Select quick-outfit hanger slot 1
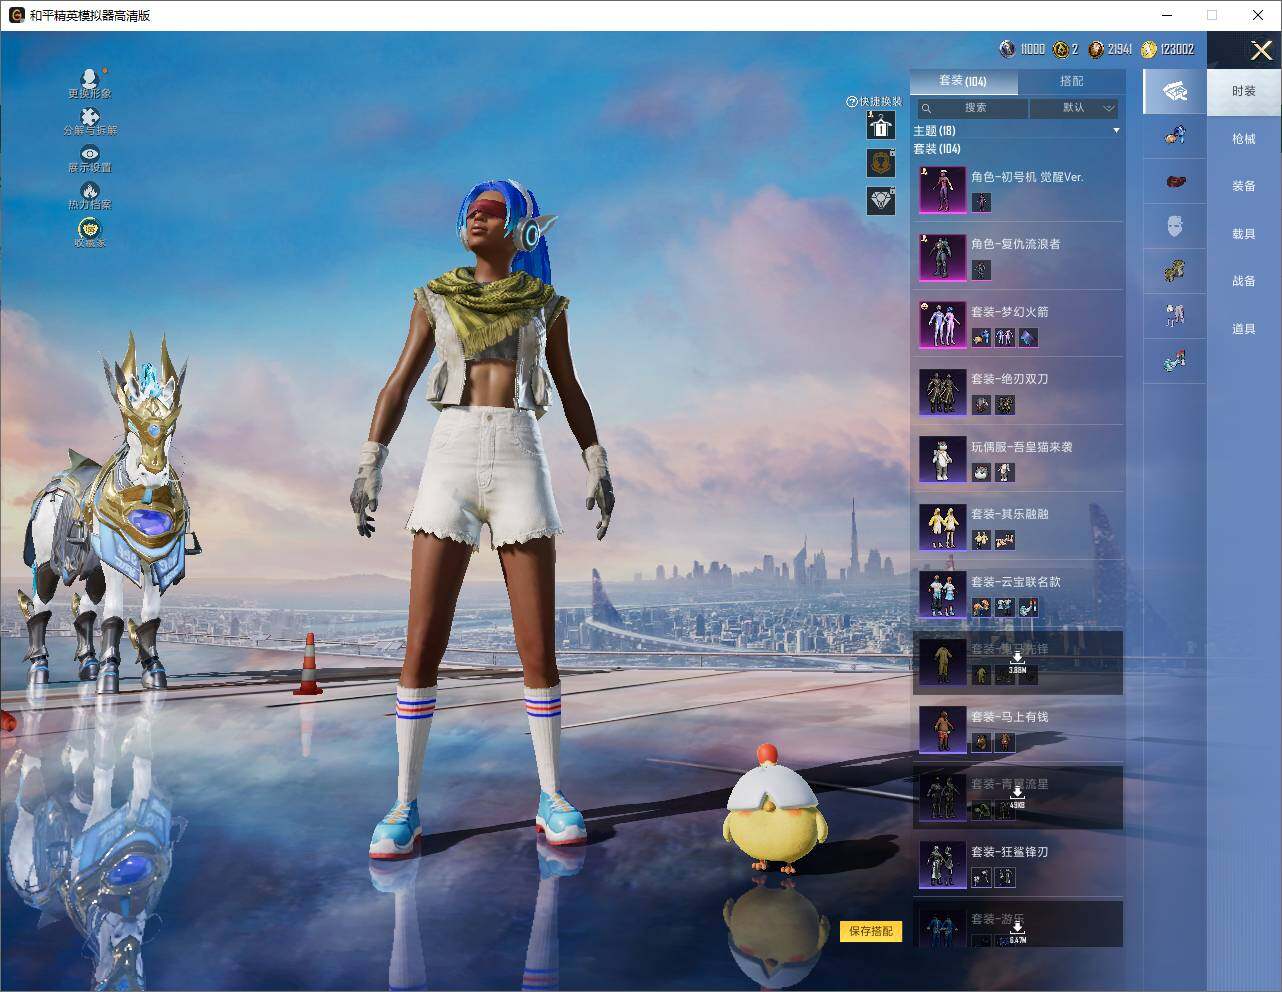1282x992 pixels. click(x=880, y=125)
